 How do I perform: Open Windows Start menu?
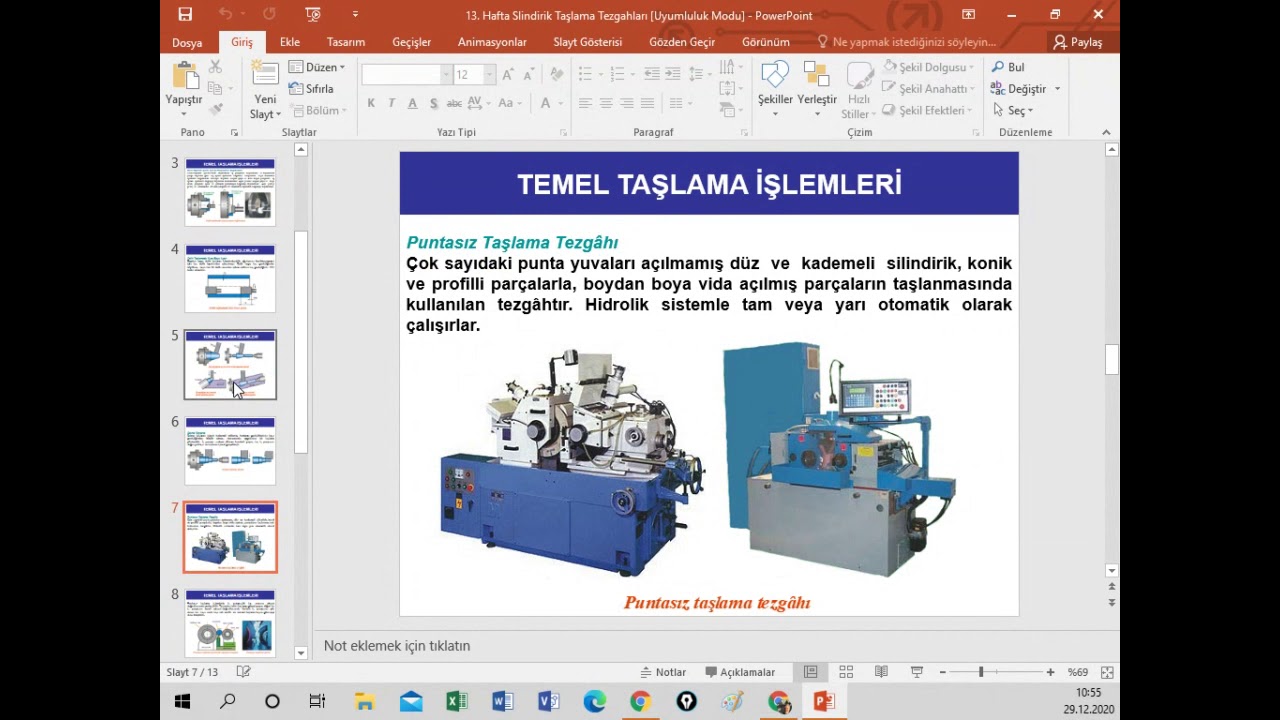(182, 702)
